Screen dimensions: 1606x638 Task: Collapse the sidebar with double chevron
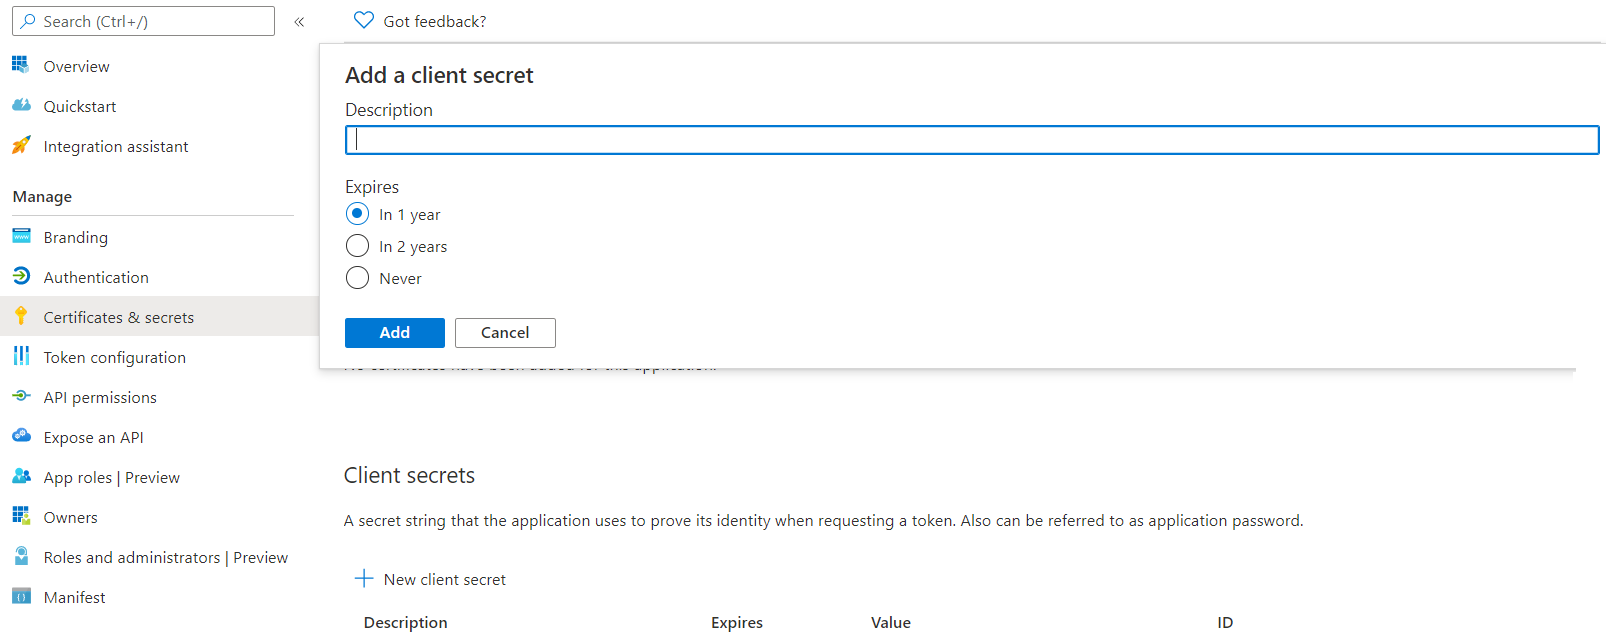[x=299, y=21]
